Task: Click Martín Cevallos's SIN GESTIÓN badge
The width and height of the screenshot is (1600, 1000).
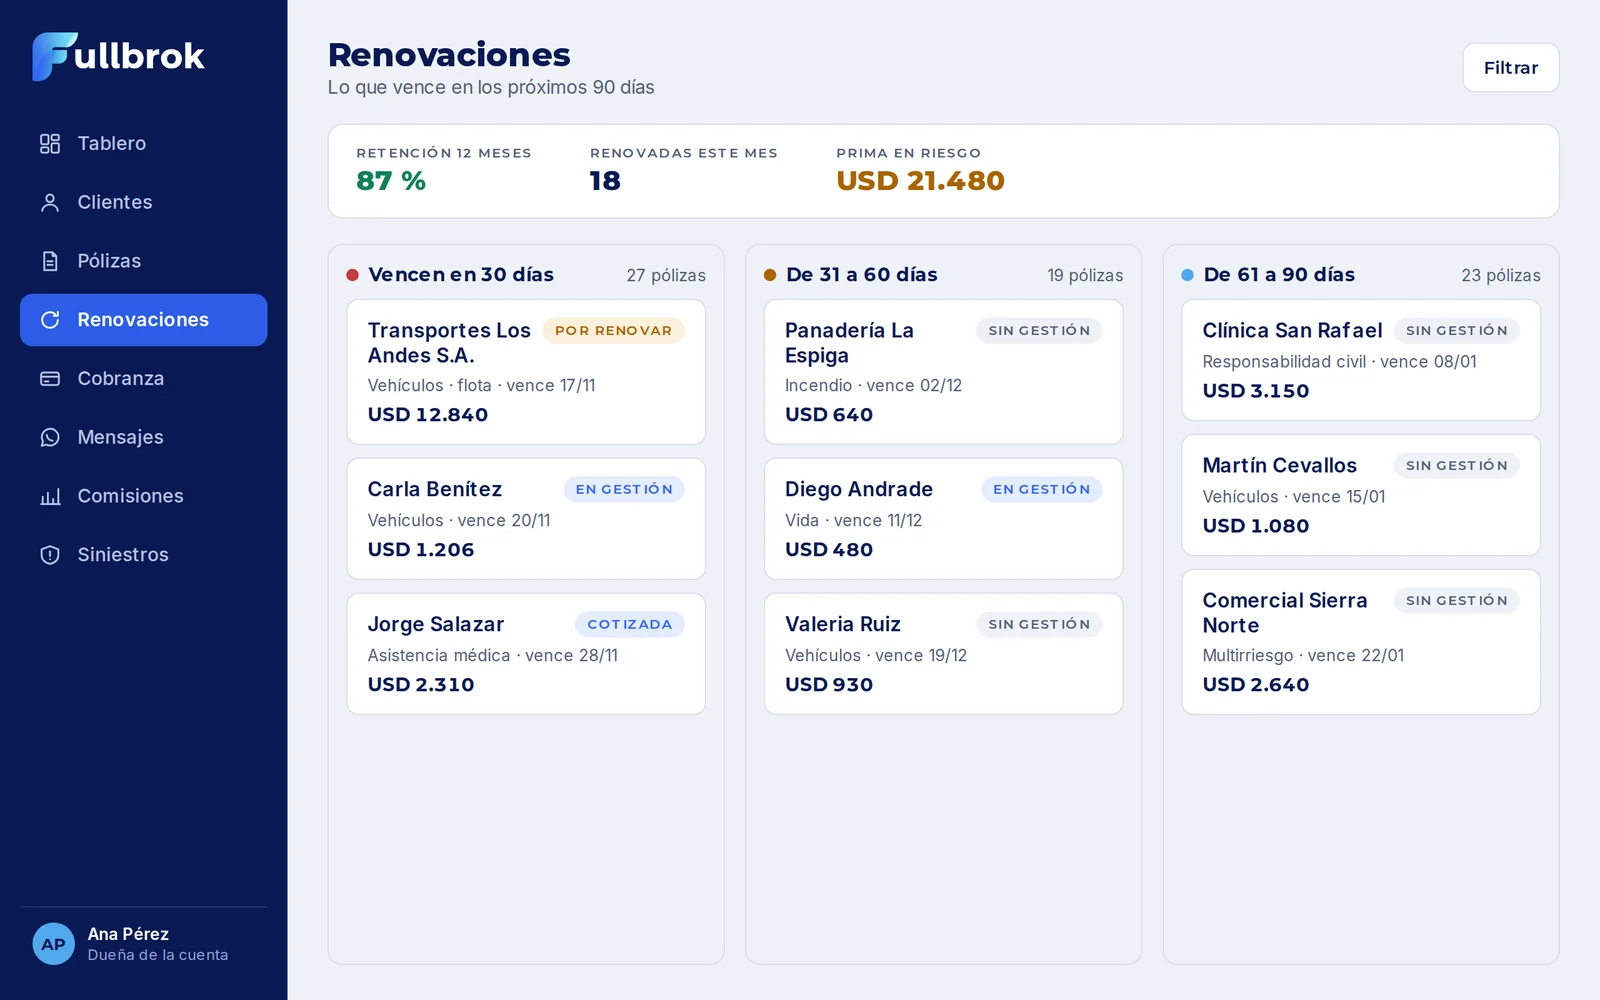Action: point(1457,465)
